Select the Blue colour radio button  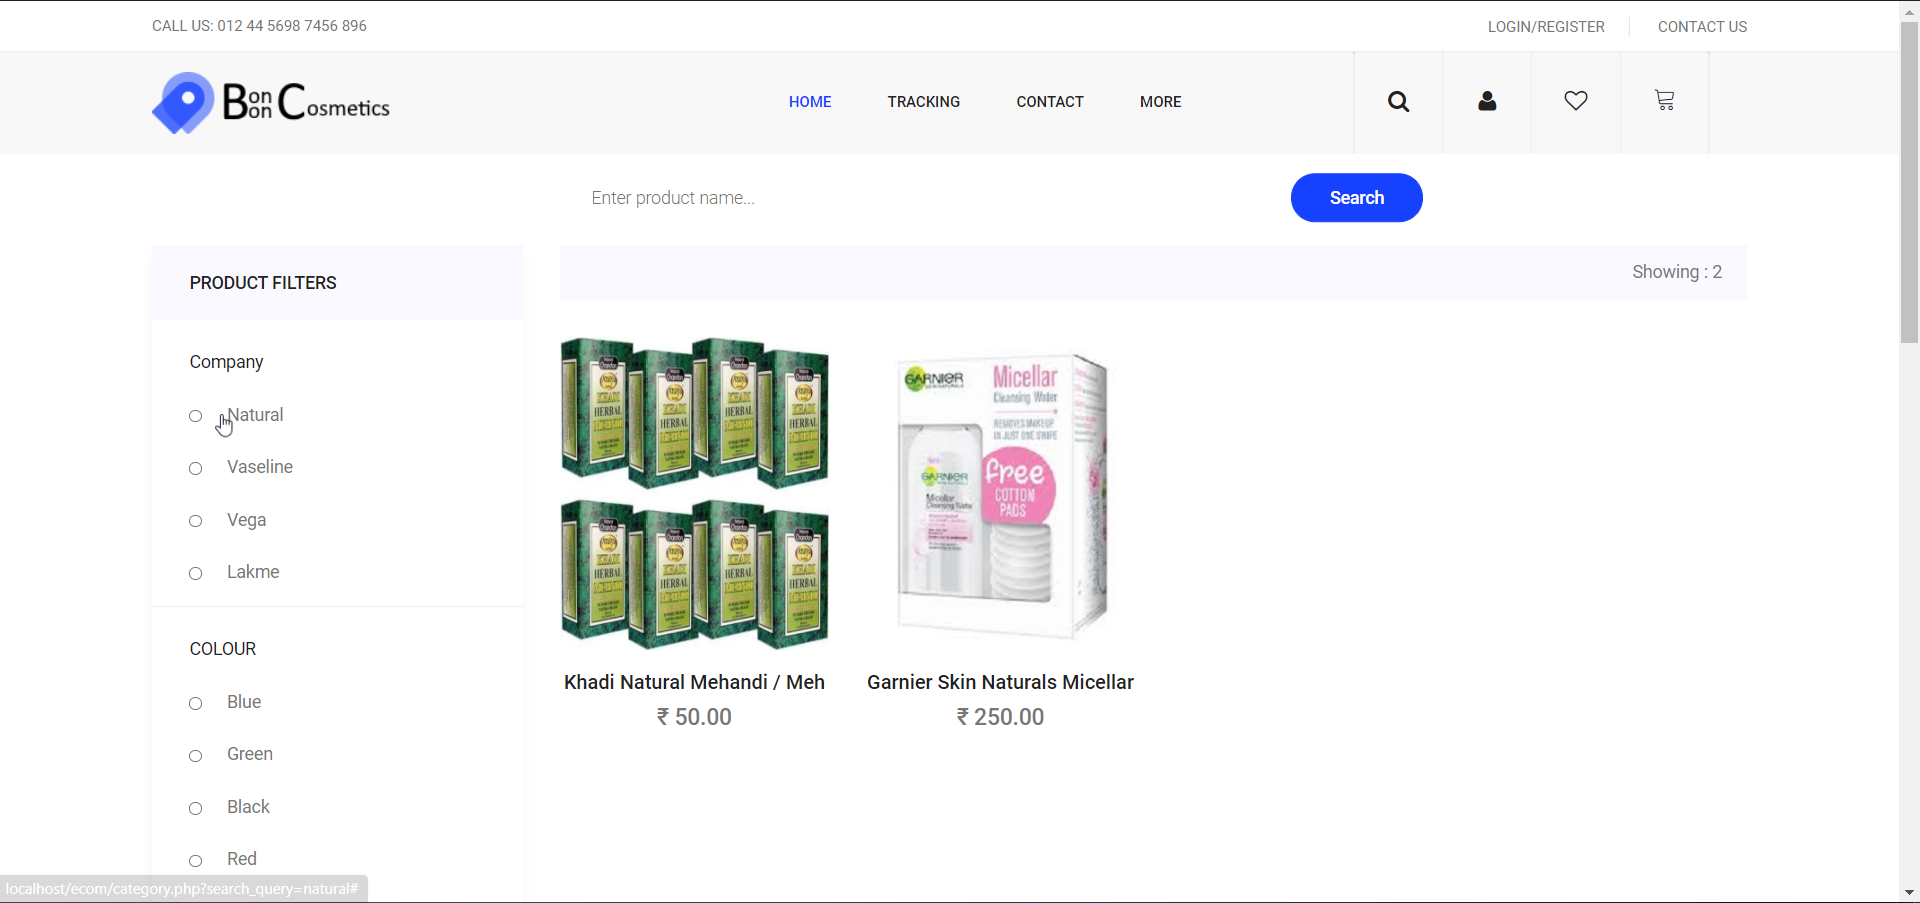(x=196, y=703)
